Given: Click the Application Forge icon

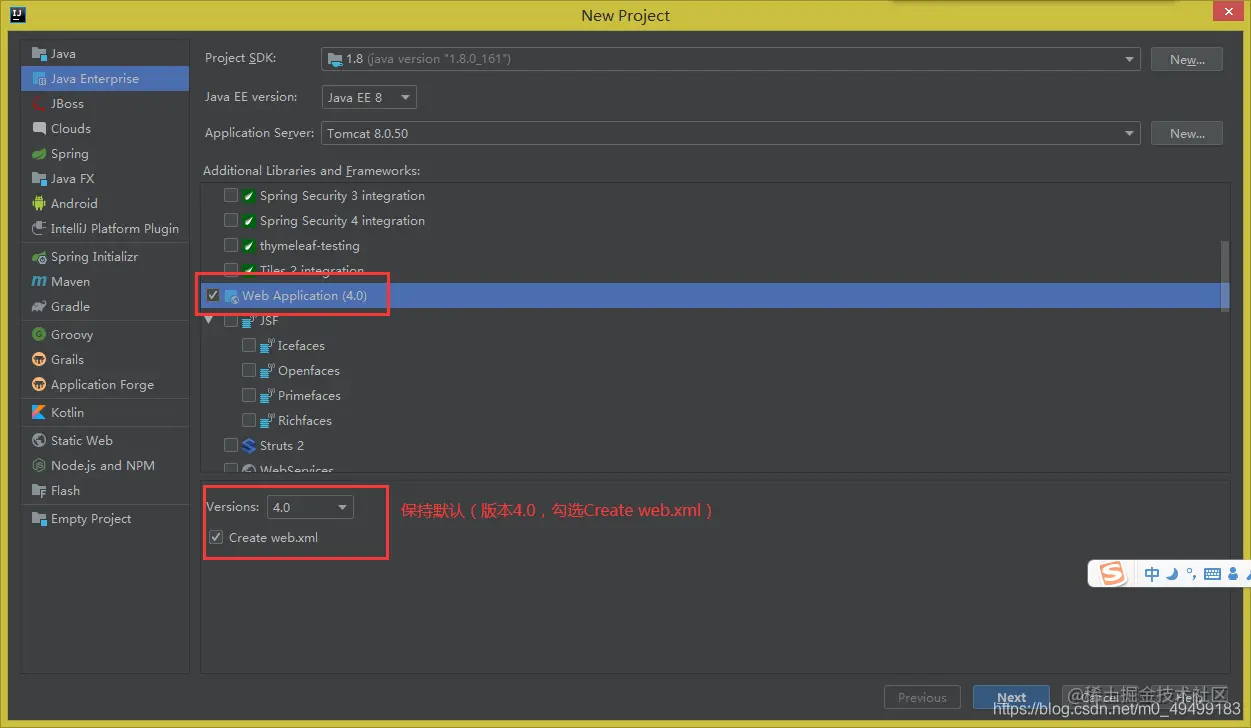Looking at the screenshot, I should click(x=39, y=385).
